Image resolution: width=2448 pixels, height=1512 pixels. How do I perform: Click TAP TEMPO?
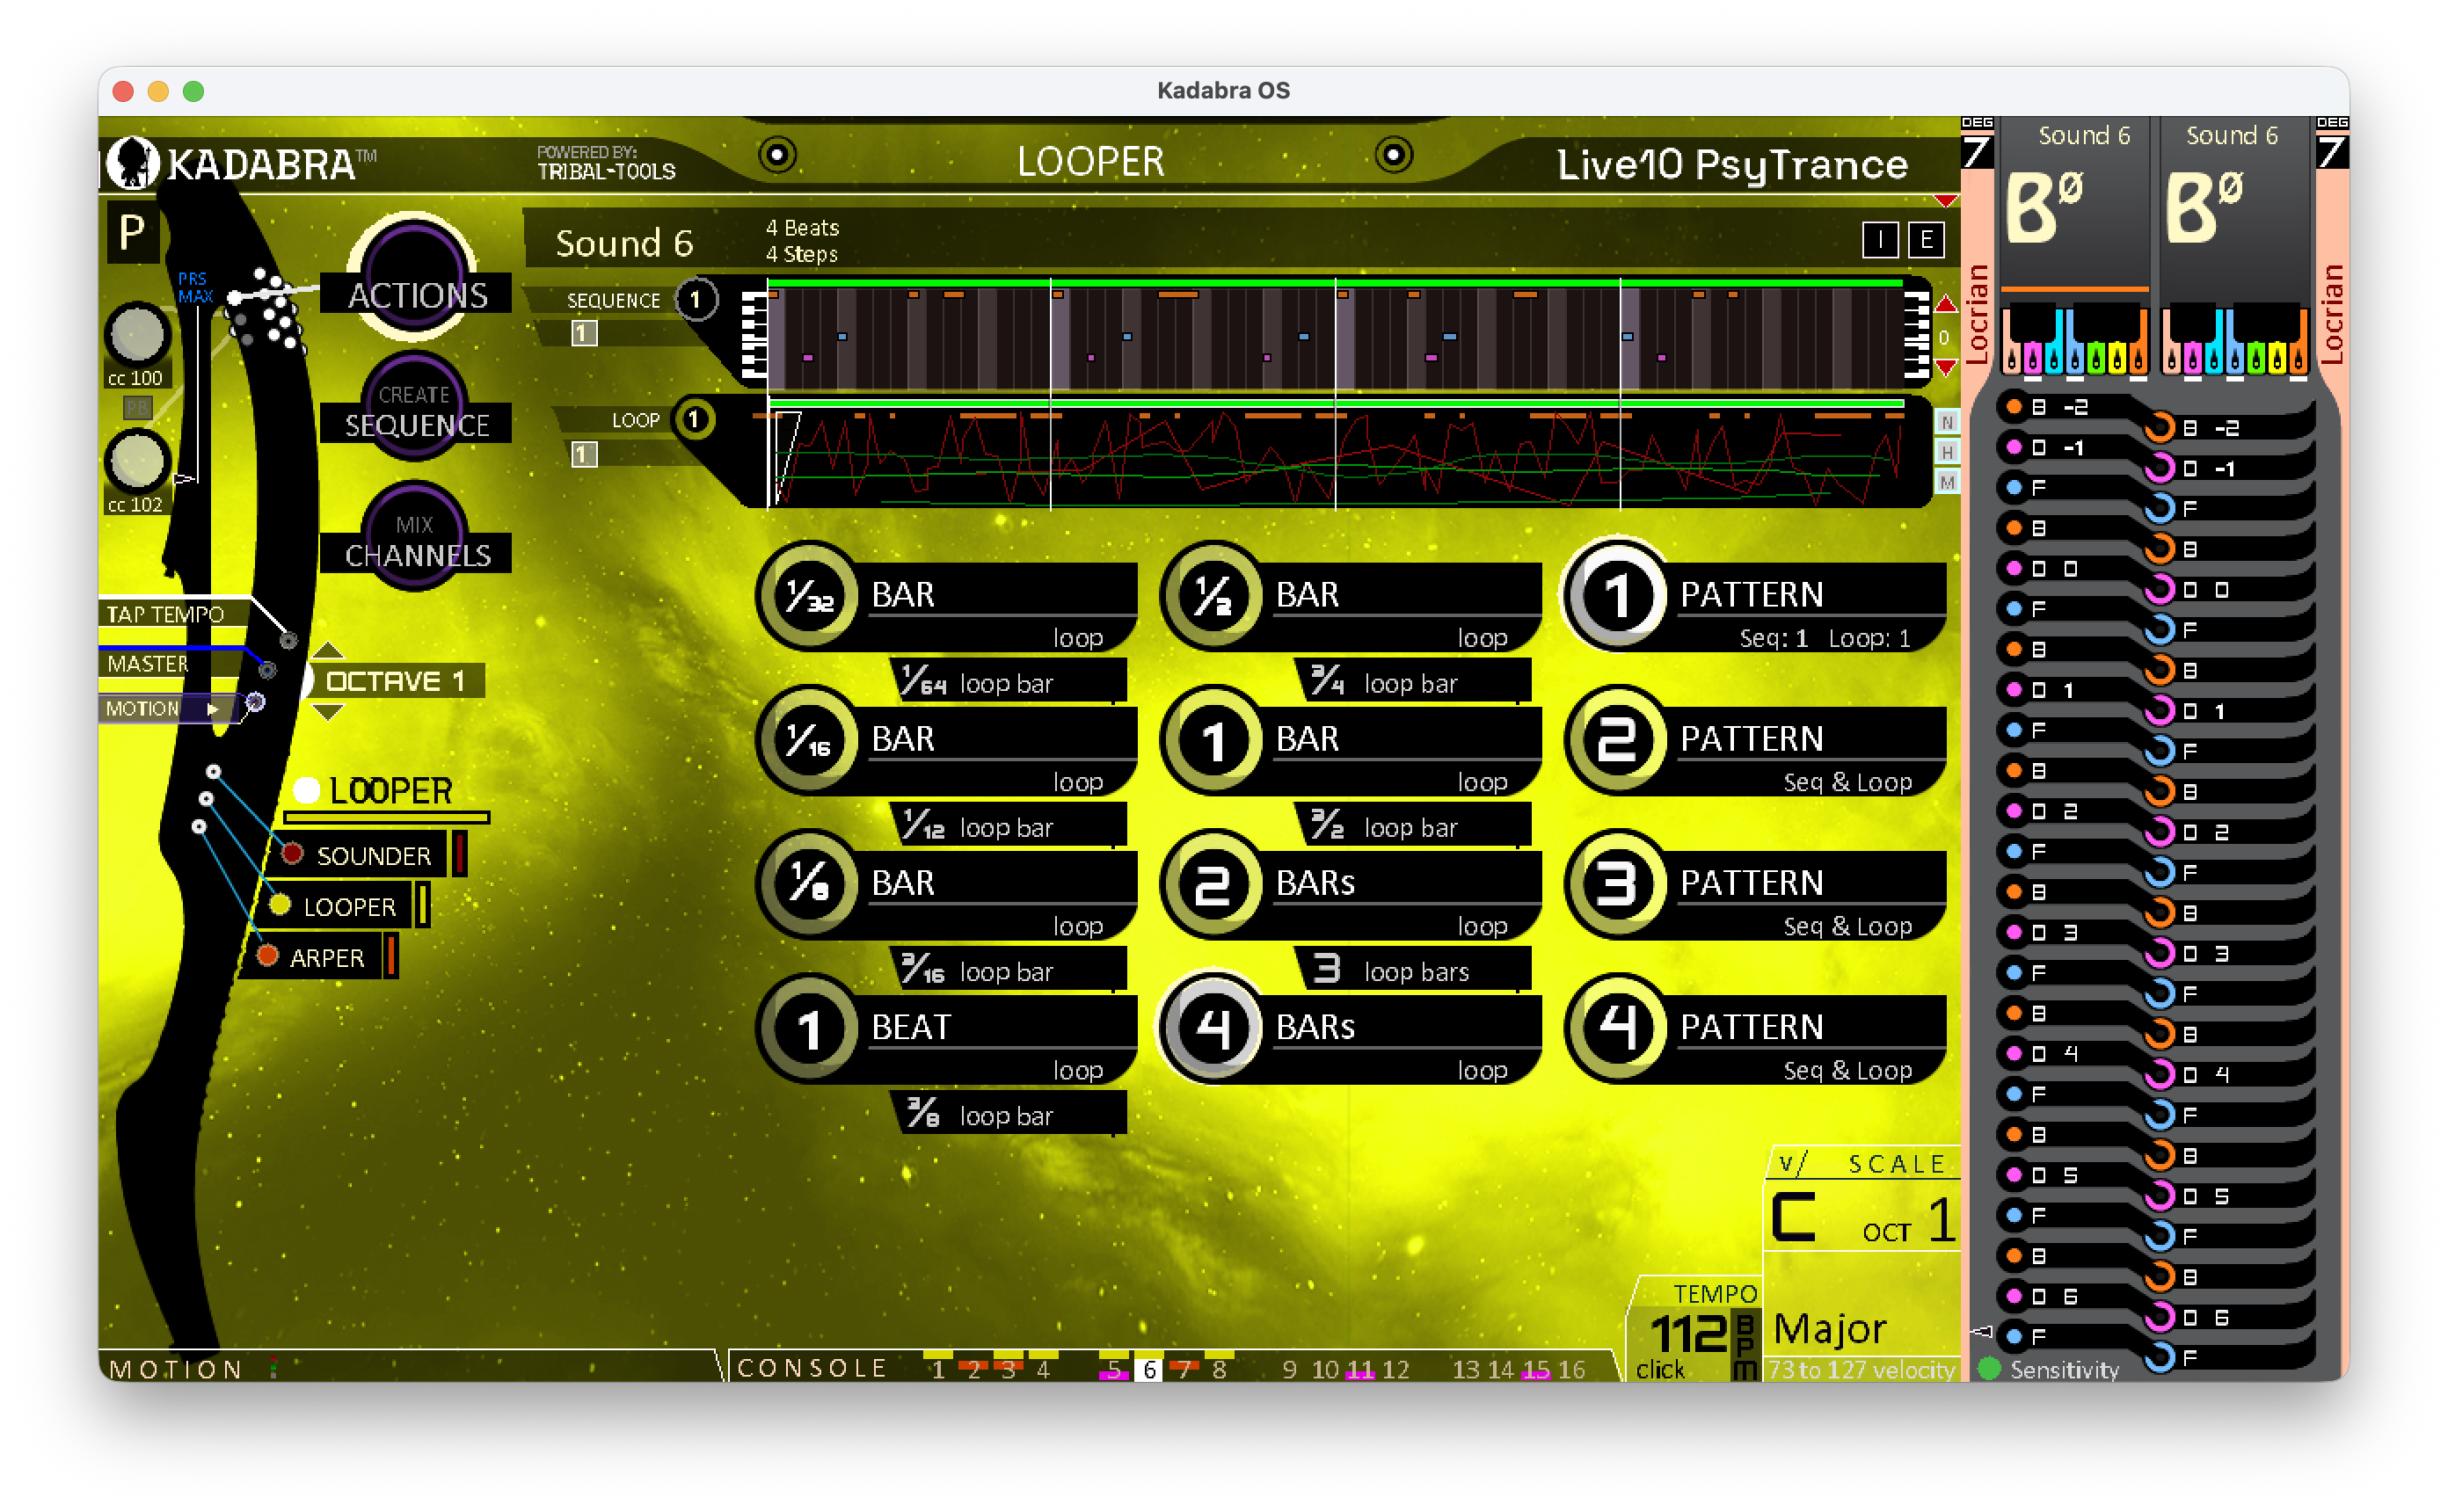[165, 614]
